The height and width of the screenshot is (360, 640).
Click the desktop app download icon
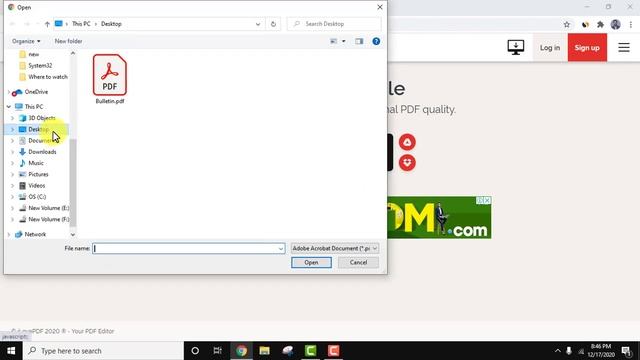pyautogui.click(x=516, y=47)
